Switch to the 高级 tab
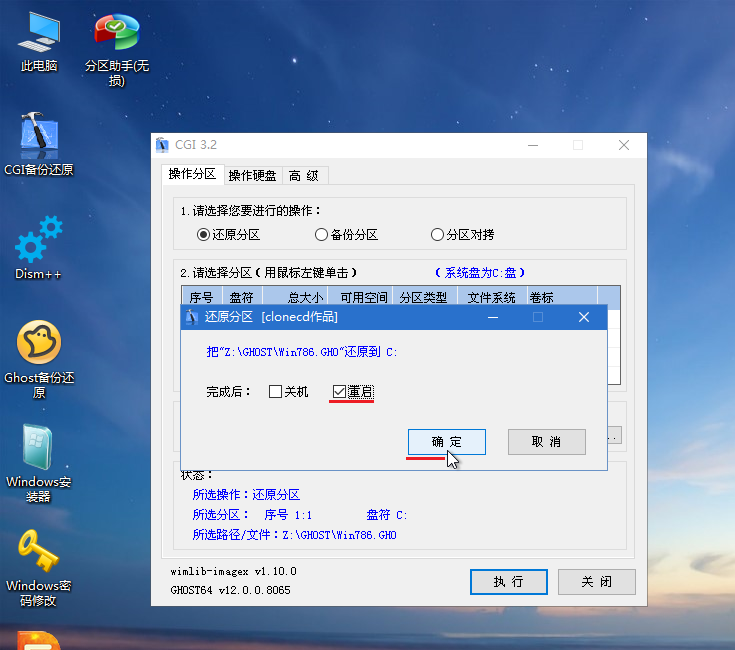This screenshot has height=650, width=735. click(304, 176)
